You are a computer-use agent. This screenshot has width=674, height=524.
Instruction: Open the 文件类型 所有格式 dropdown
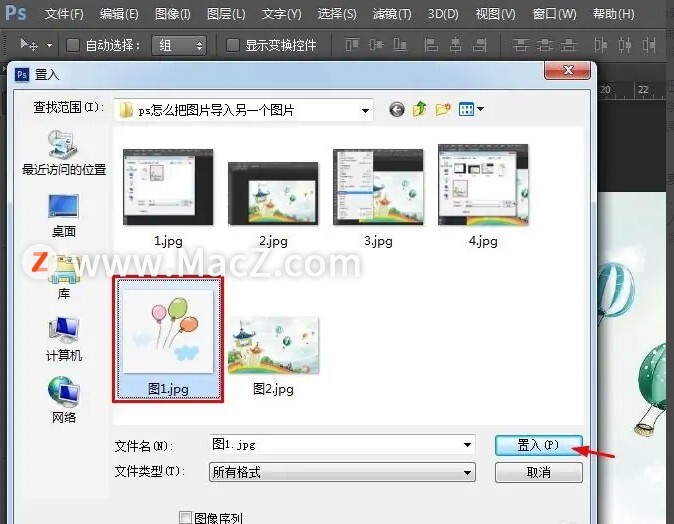pyautogui.click(x=342, y=472)
